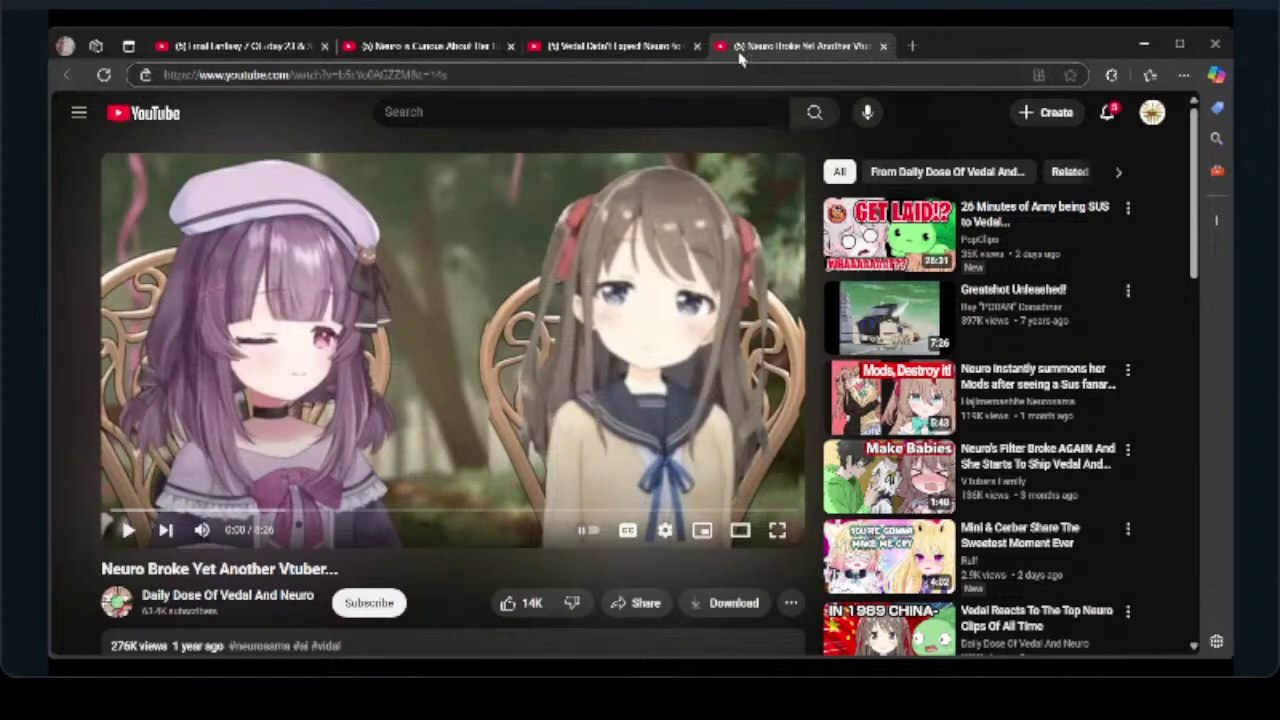Viewport: 1280px width, 720px height.
Task: Refresh the browser page
Action: click(103, 75)
